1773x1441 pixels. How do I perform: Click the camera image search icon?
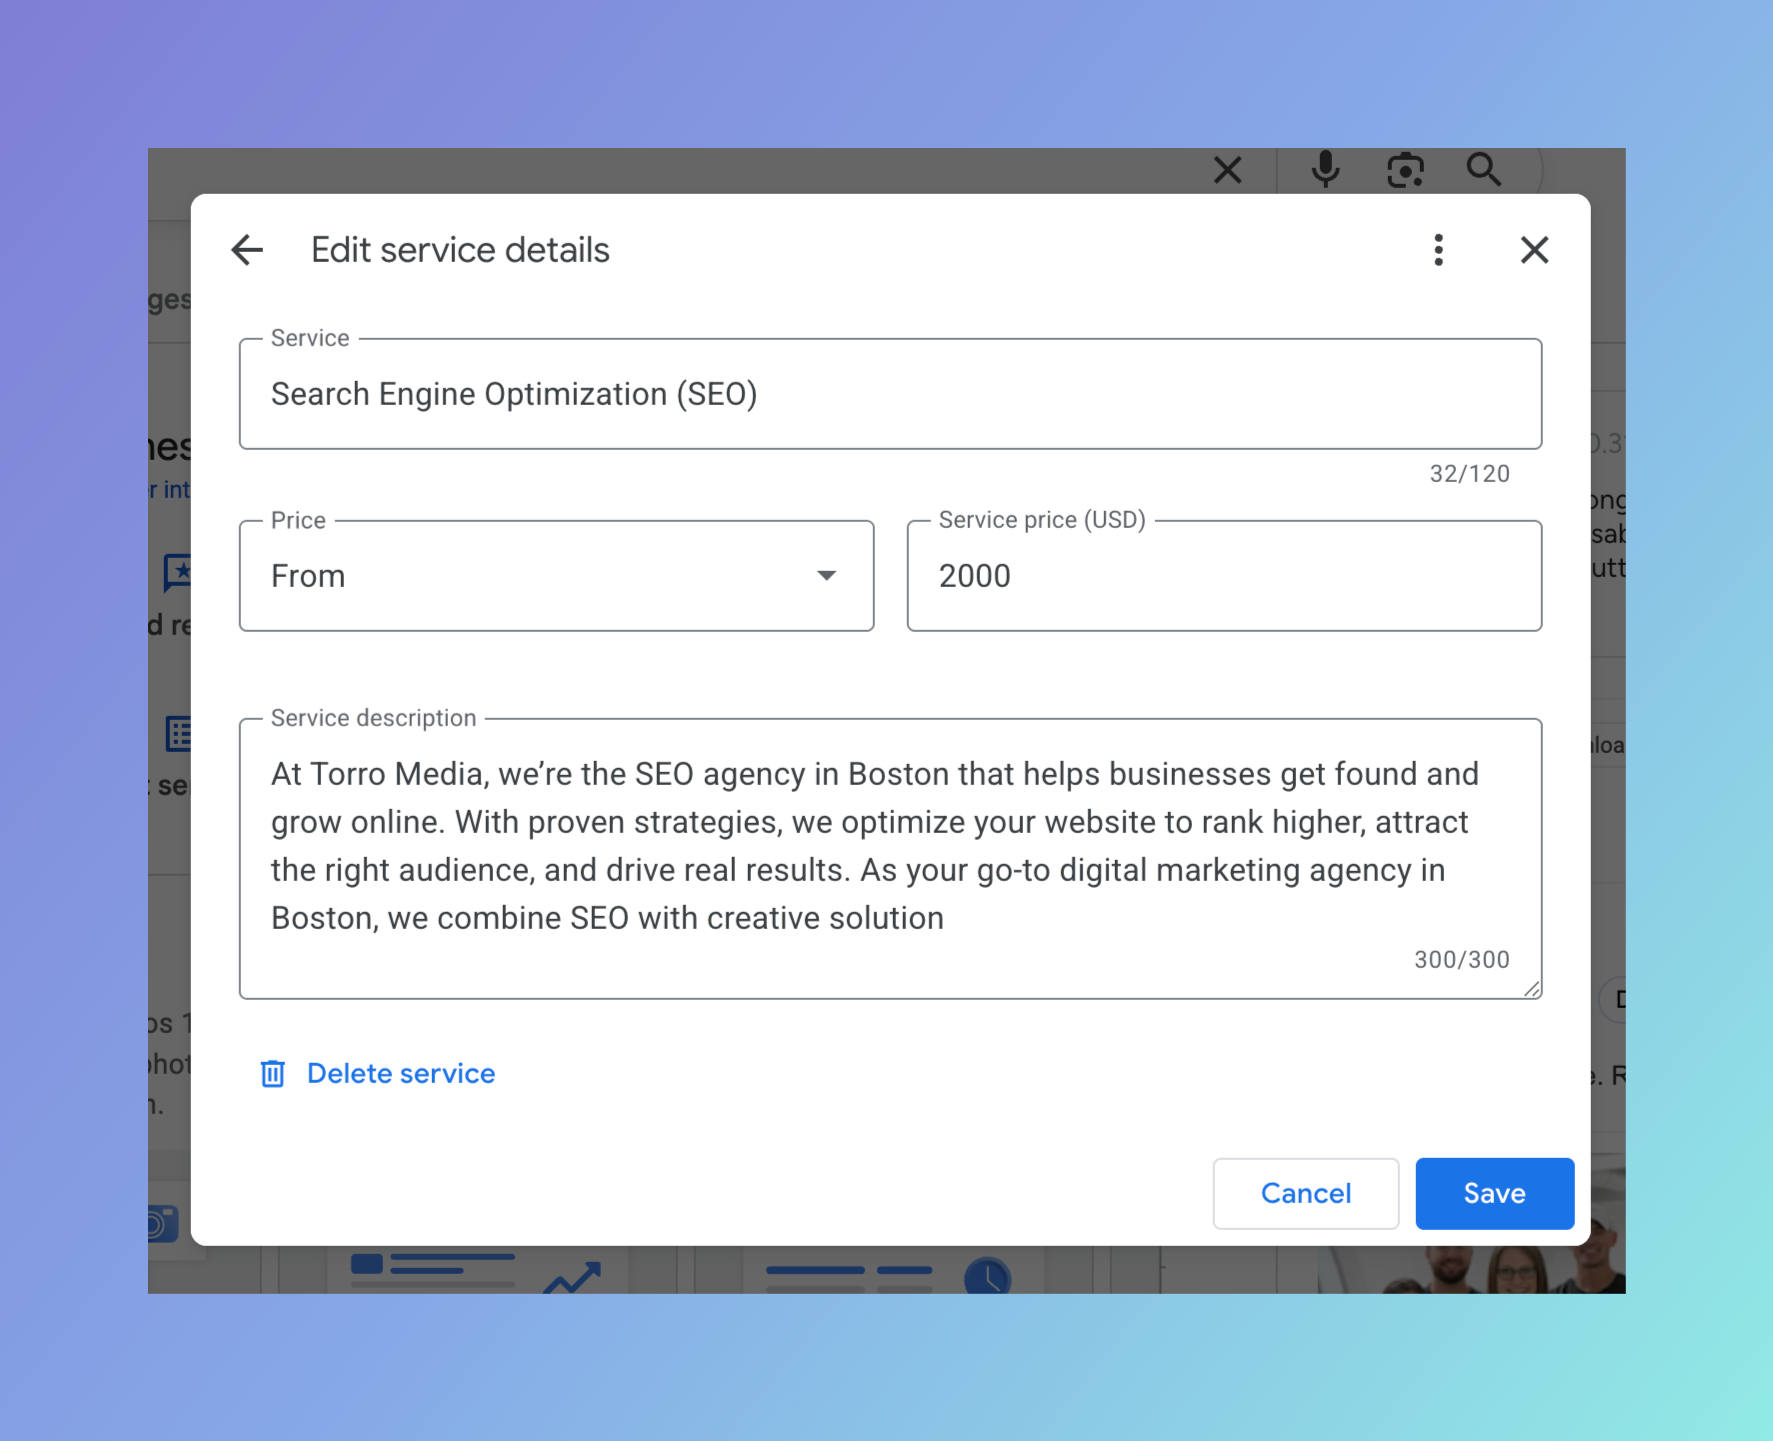click(x=1405, y=171)
